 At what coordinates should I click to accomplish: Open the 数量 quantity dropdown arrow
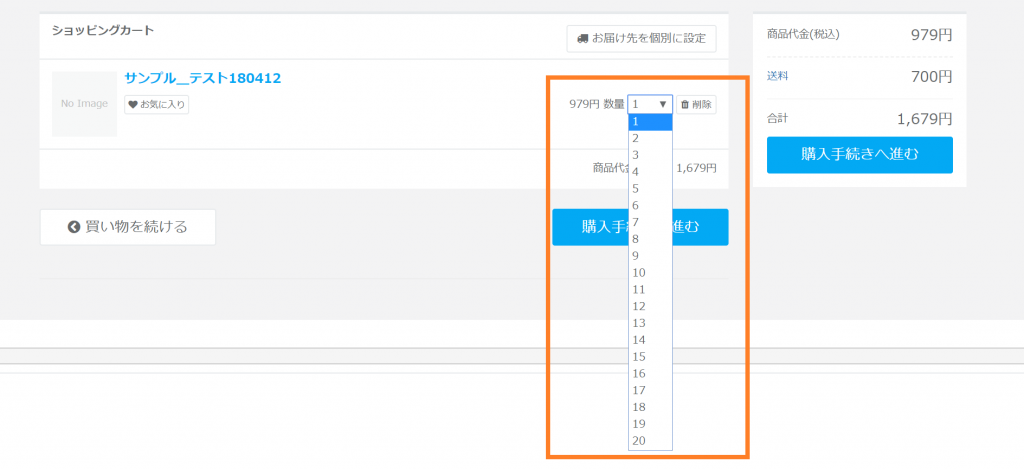[662, 104]
